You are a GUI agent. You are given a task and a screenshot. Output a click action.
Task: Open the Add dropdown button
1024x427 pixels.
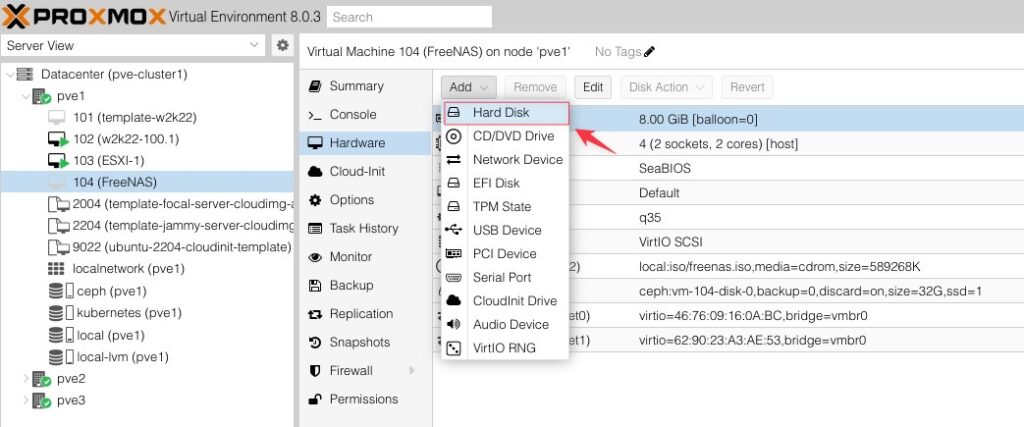(469, 87)
